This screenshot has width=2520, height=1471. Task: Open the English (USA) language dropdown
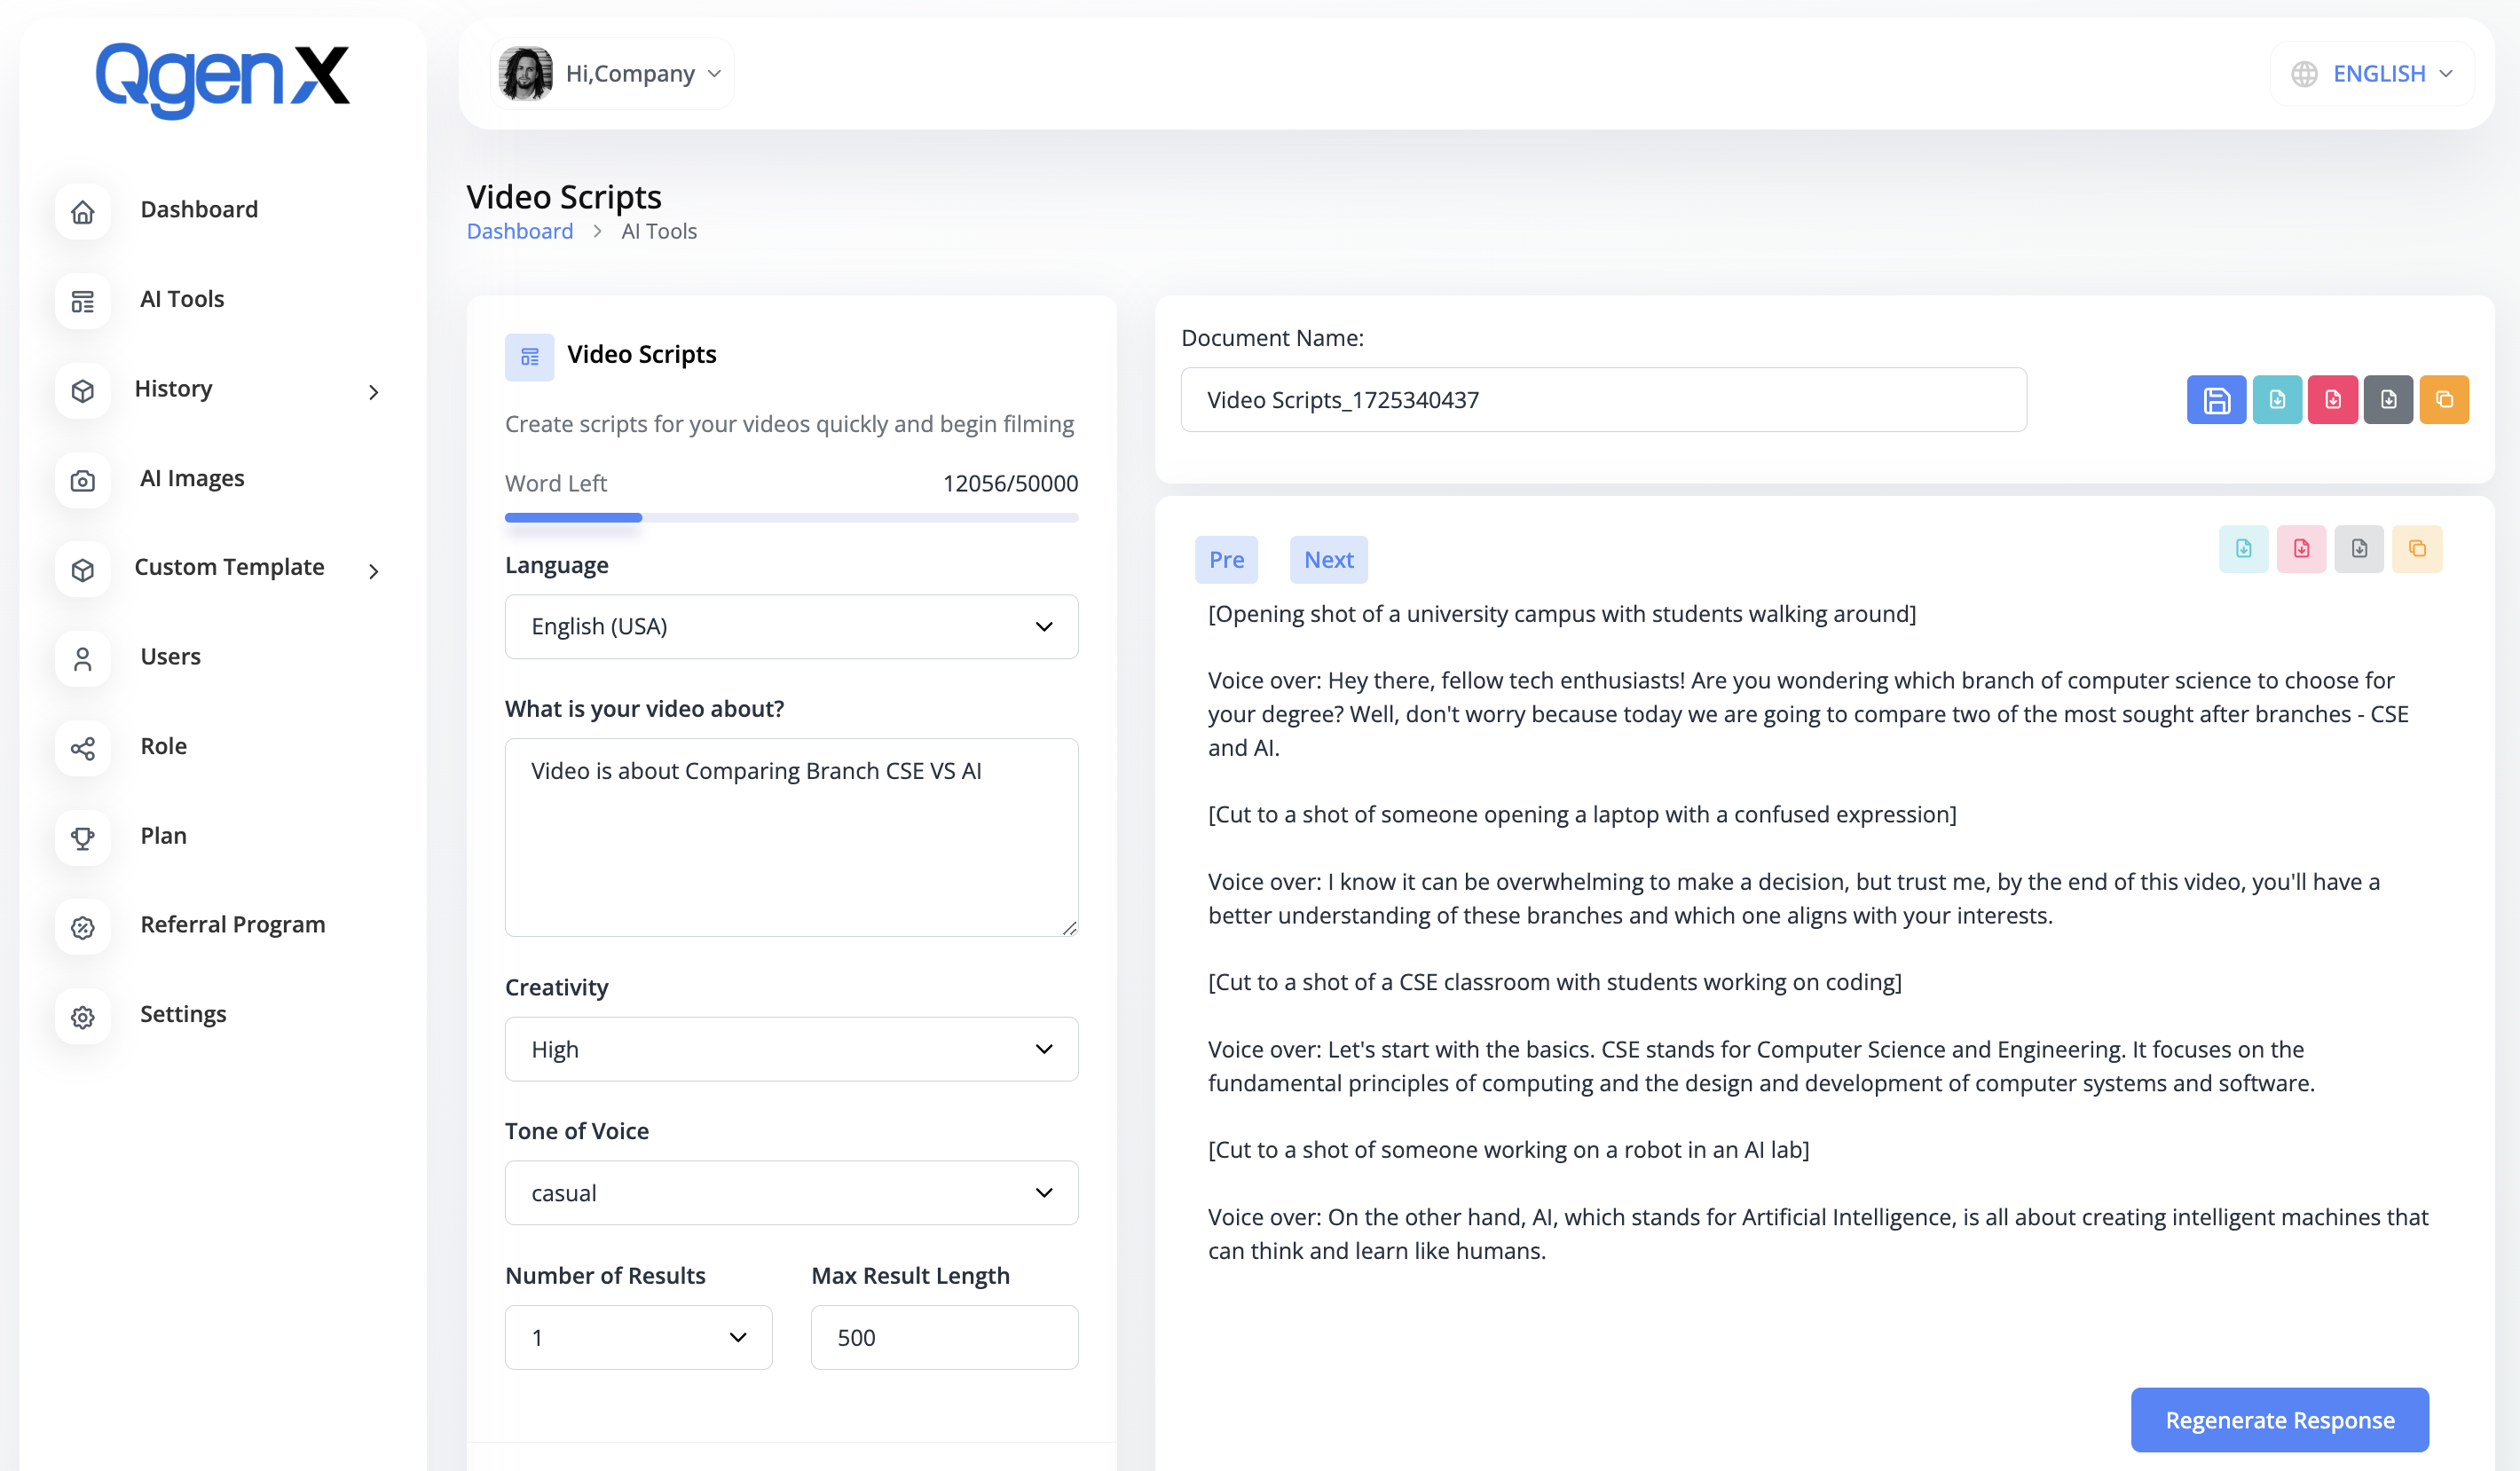(791, 626)
